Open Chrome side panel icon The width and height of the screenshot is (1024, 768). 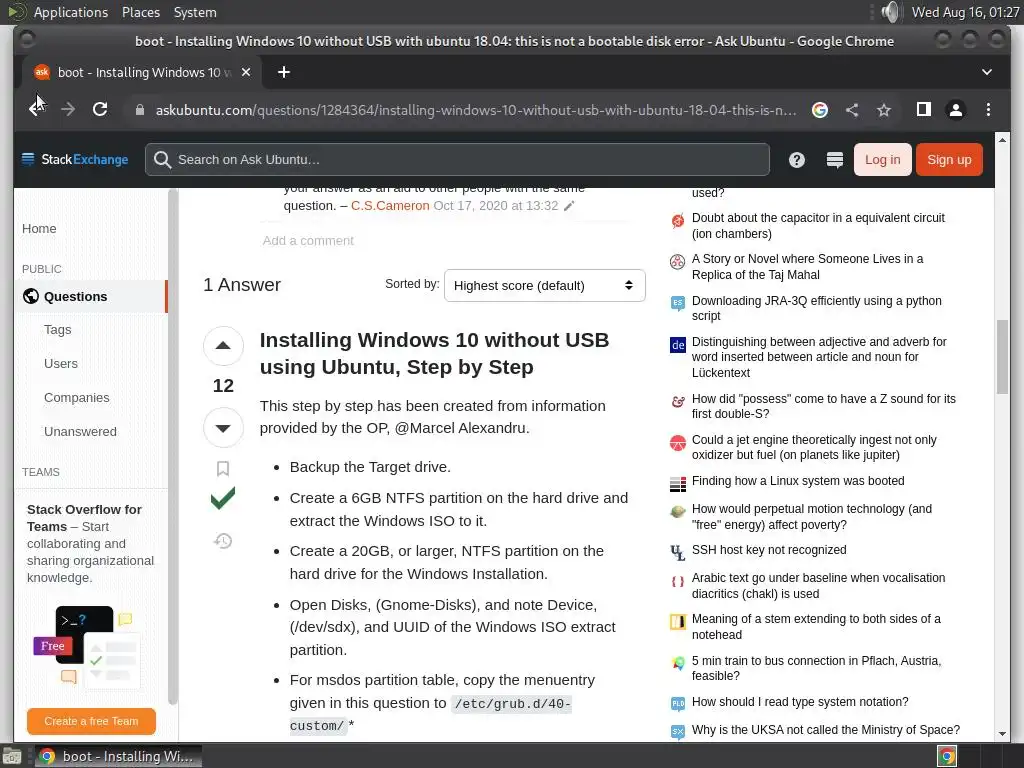pos(923,109)
